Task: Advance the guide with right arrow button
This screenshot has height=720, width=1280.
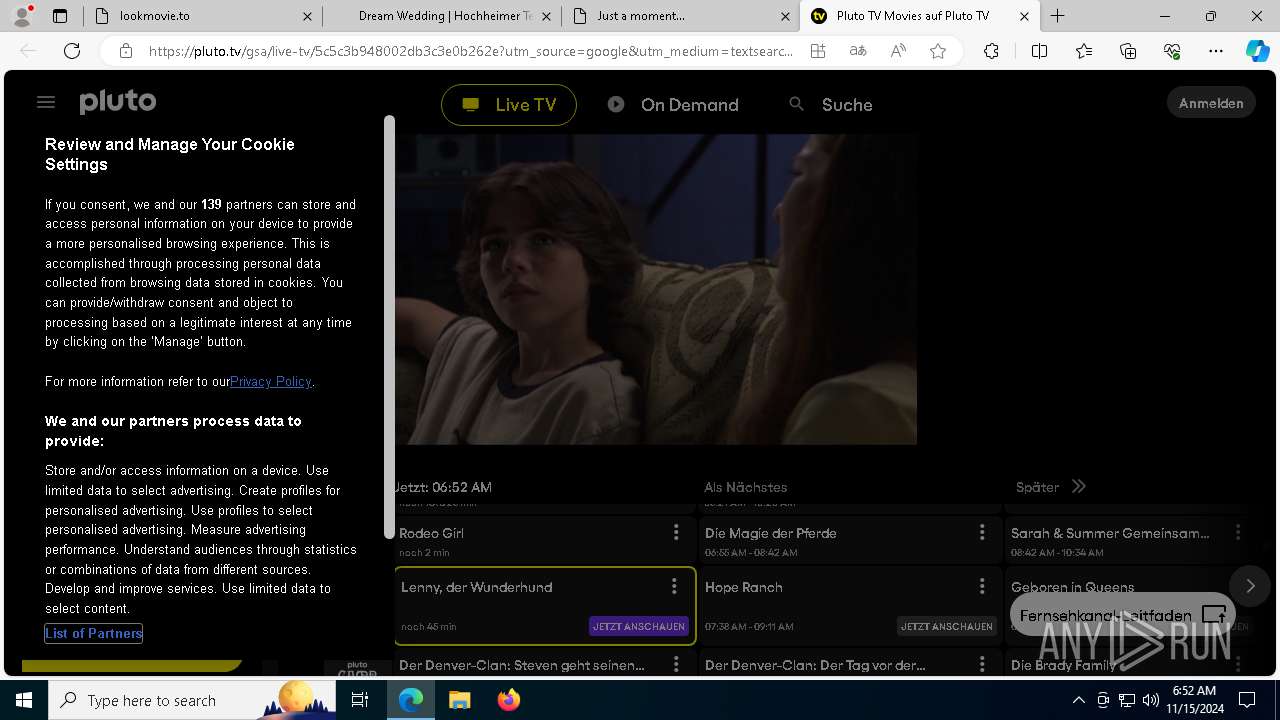Action: [1250, 586]
